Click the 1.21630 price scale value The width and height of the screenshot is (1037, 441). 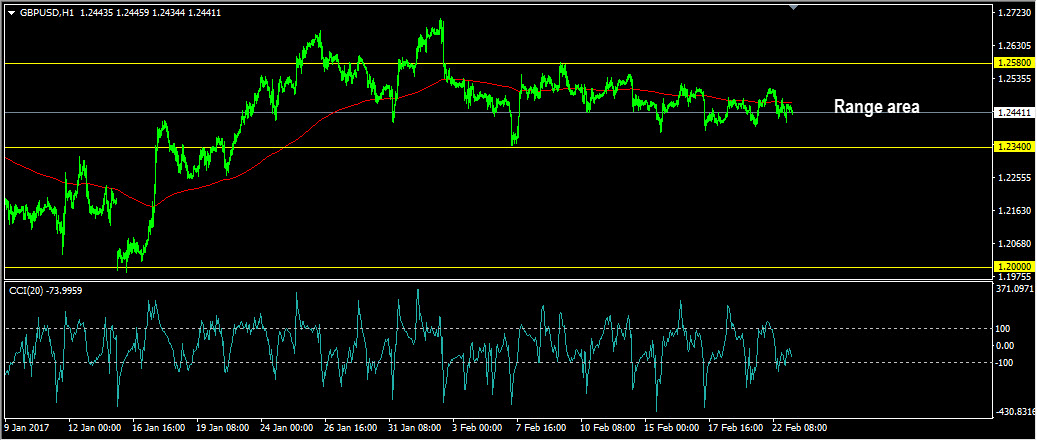(x=1014, y=211)
